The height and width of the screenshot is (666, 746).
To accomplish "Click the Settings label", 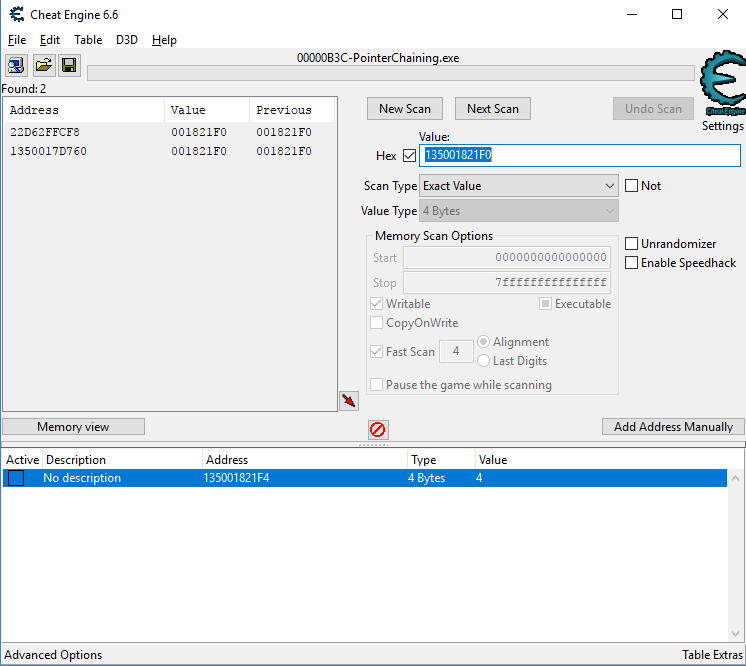I will point(722,126).
